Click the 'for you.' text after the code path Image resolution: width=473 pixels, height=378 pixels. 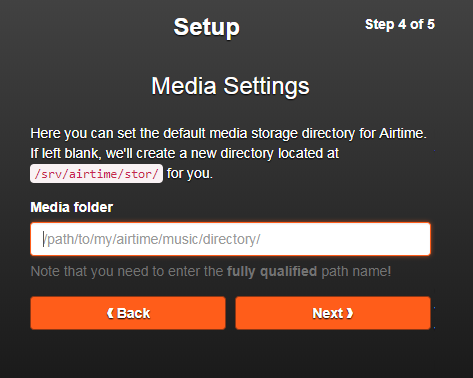190,174
